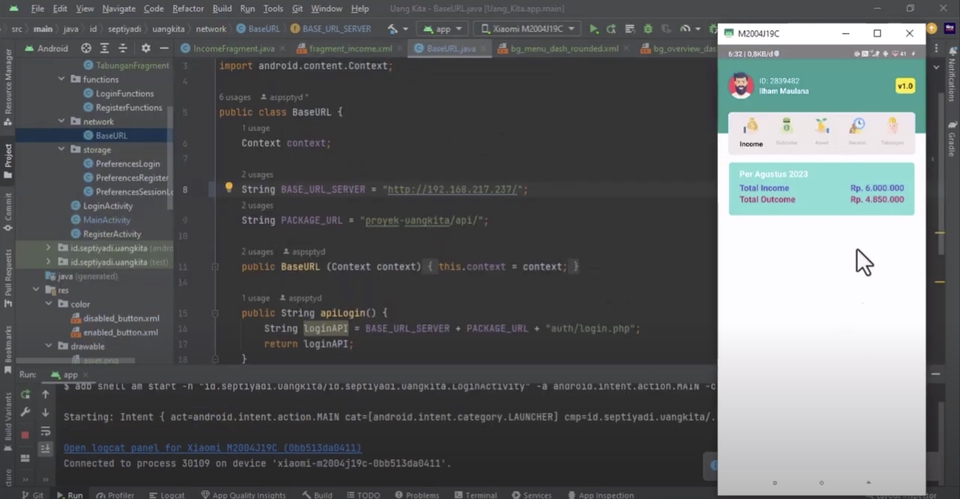Open the Logcat tool window
Image resolution: width=960 pixels, height=499 pixels.
tap(167, 495)
